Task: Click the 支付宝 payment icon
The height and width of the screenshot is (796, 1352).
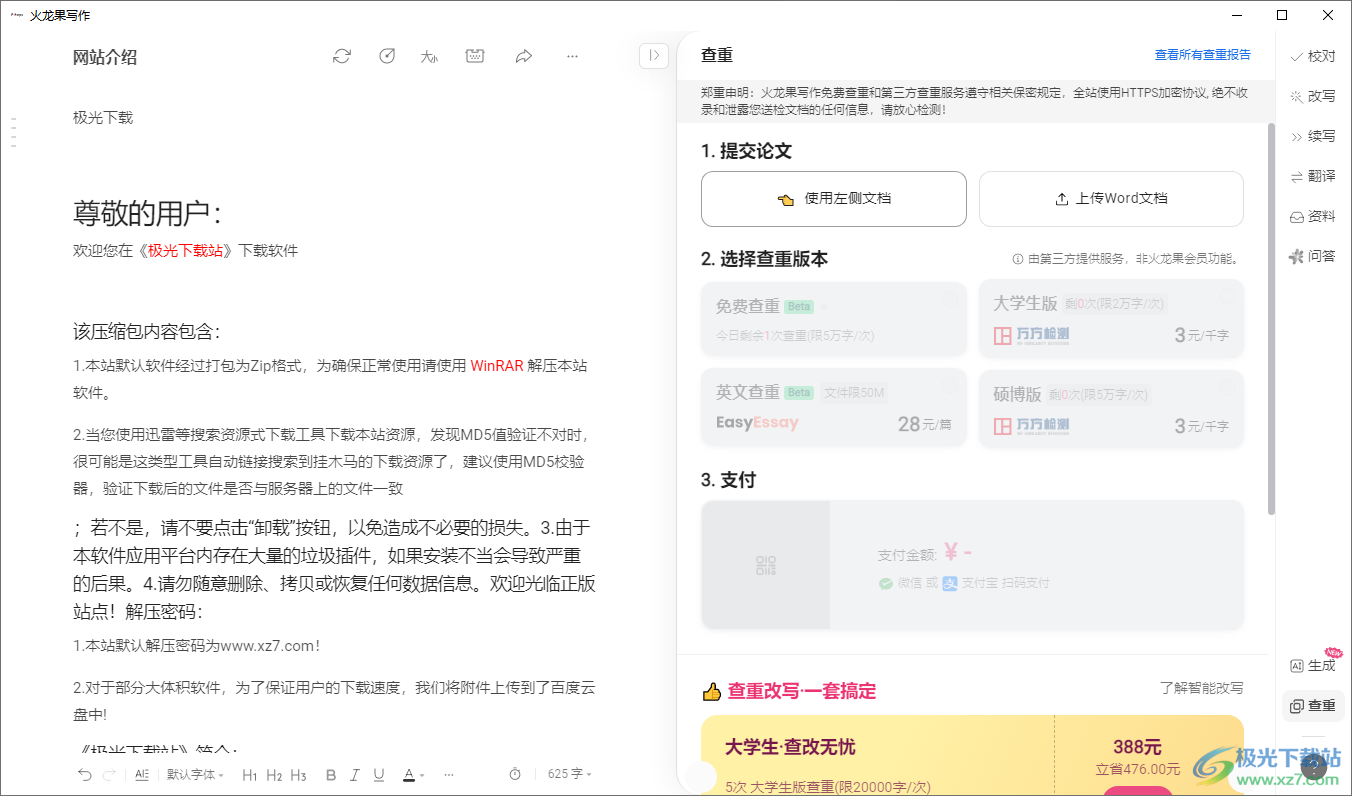Action: (951, 583)
